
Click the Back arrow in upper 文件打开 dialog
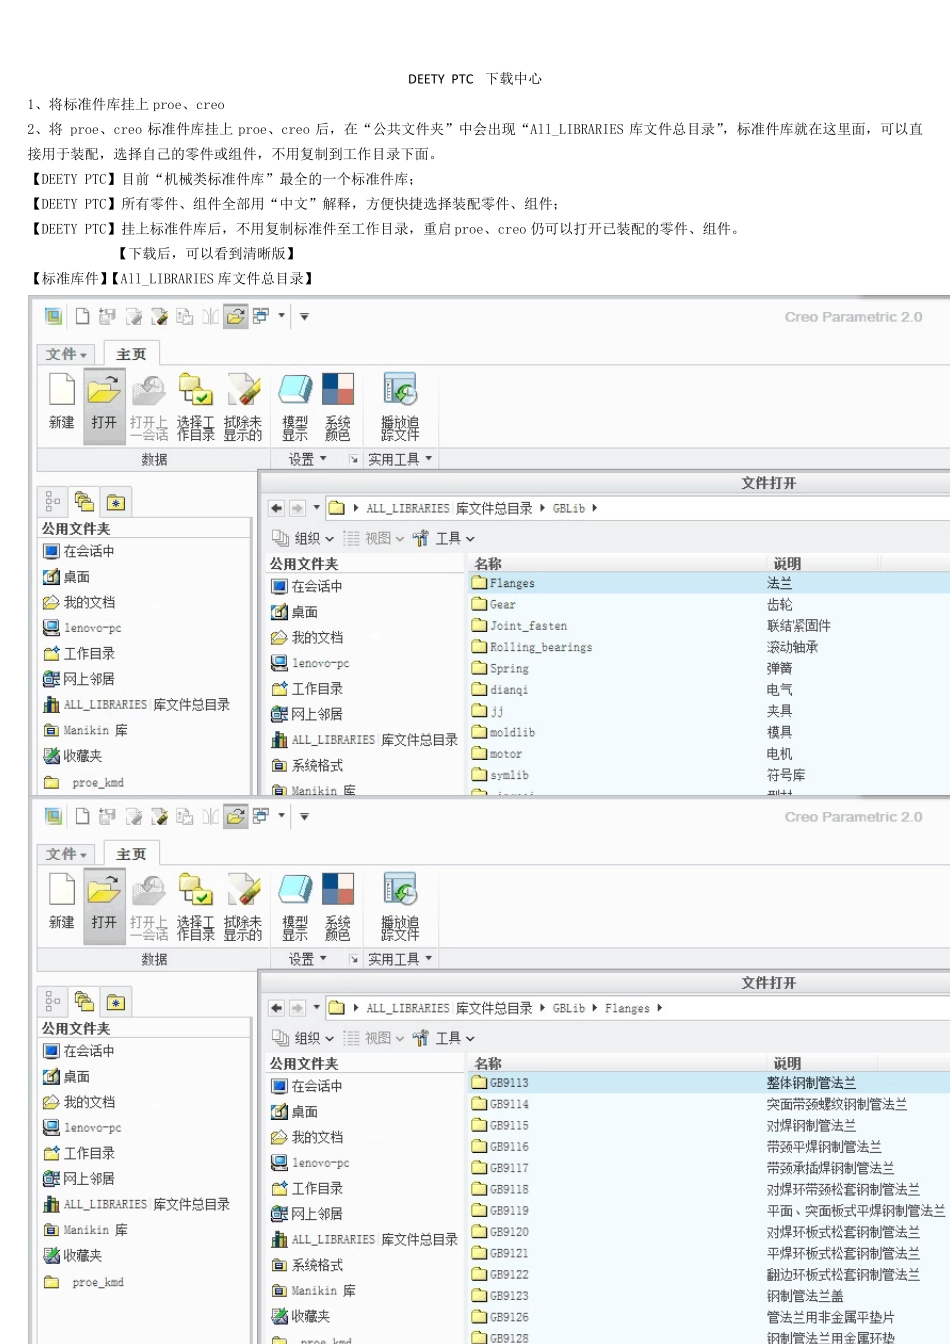(277, 508)
